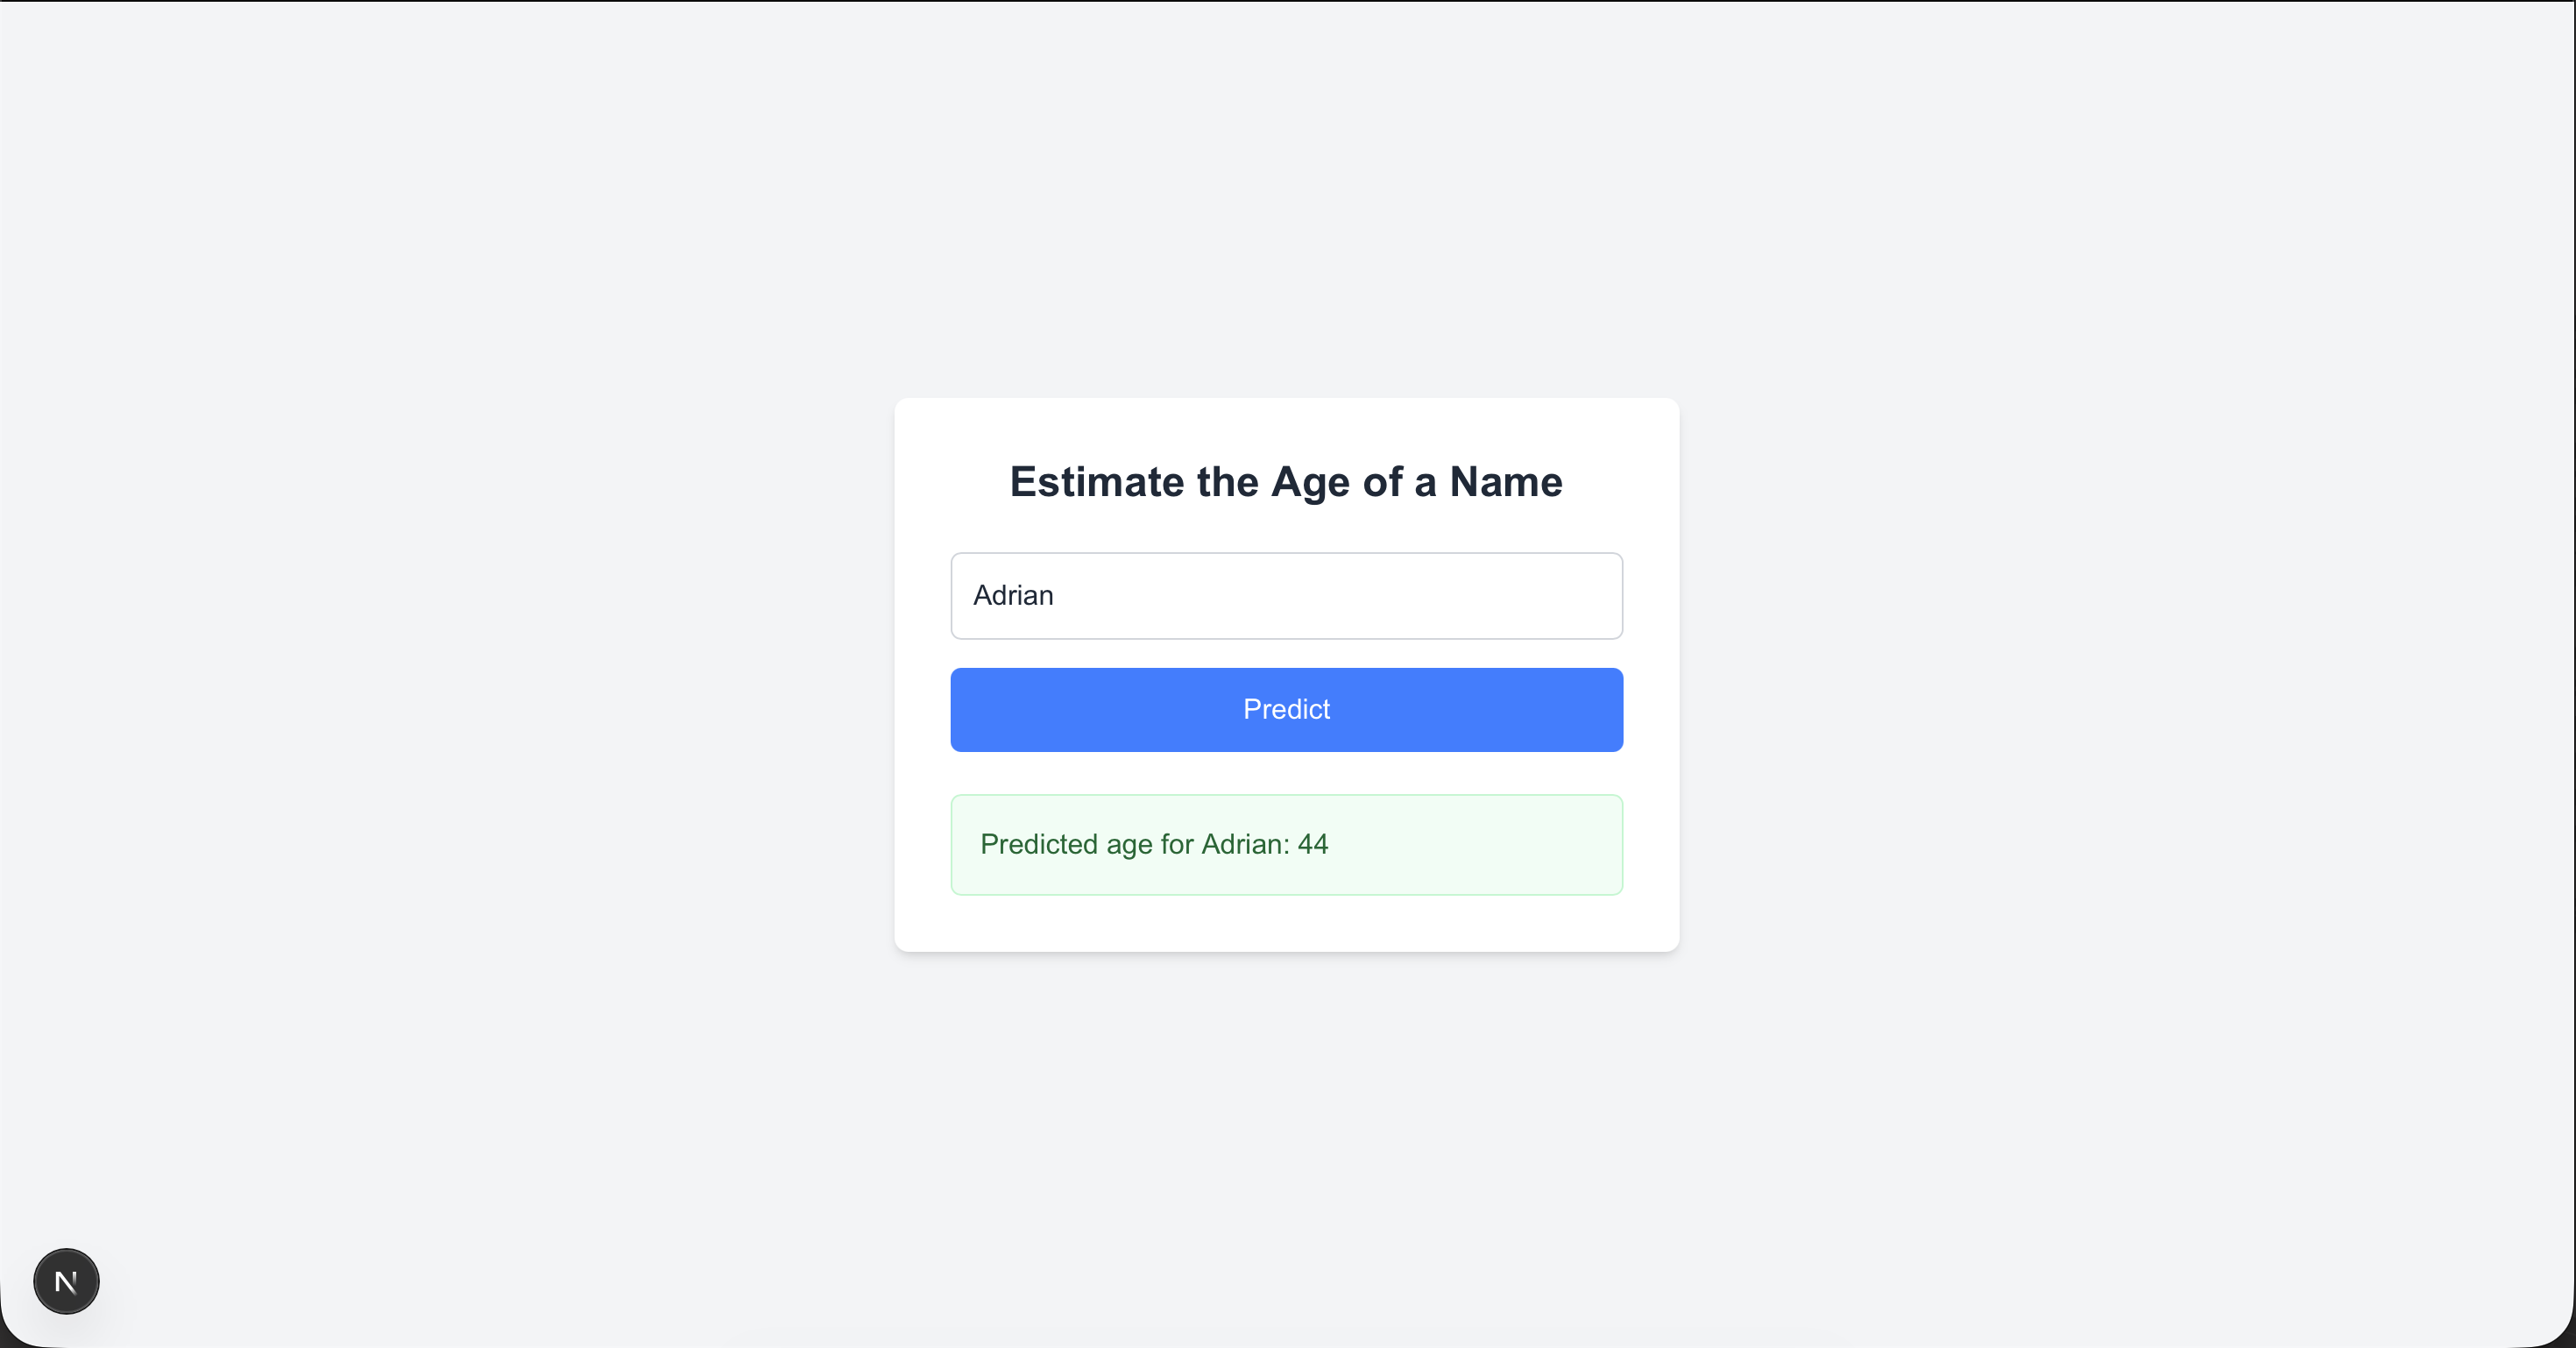The width and height of the screenshot is (2576, 1348).
Task: Click the word Age in the heading
Action: click(x=1310, y=484)
